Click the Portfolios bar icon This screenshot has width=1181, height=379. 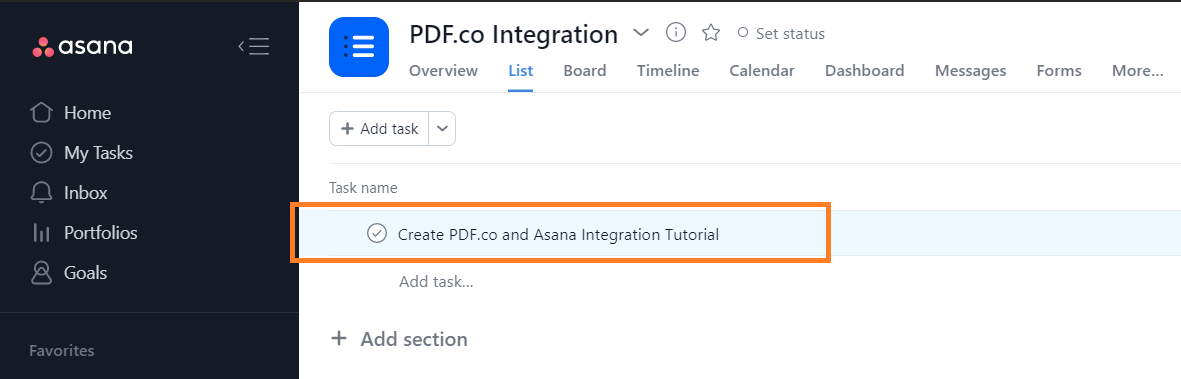pos(41,233)
